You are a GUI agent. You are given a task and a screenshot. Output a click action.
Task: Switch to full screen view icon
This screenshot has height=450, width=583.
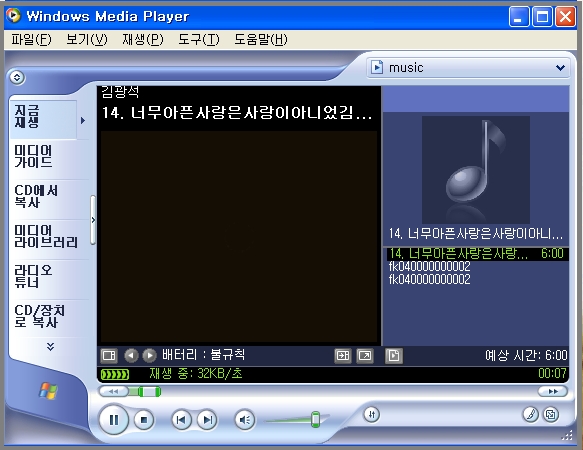point(365,356)
